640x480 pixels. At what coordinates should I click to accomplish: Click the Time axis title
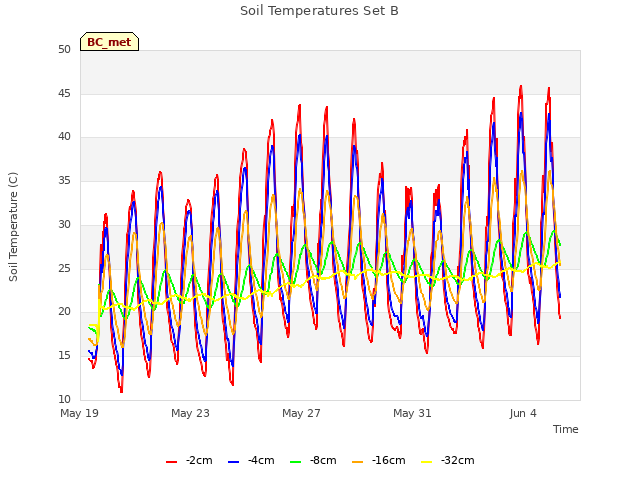coord(566,429)
